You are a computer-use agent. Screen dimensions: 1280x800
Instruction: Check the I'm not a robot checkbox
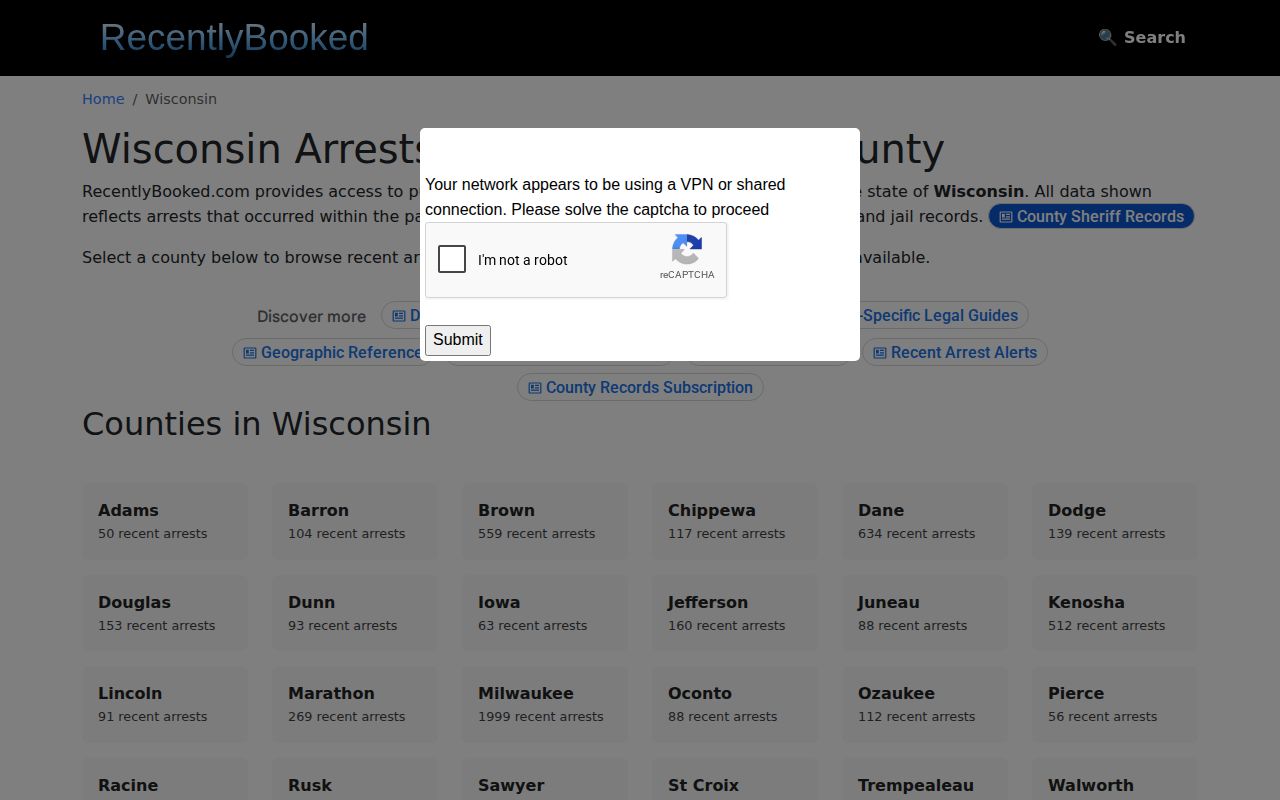click(452, 259)
